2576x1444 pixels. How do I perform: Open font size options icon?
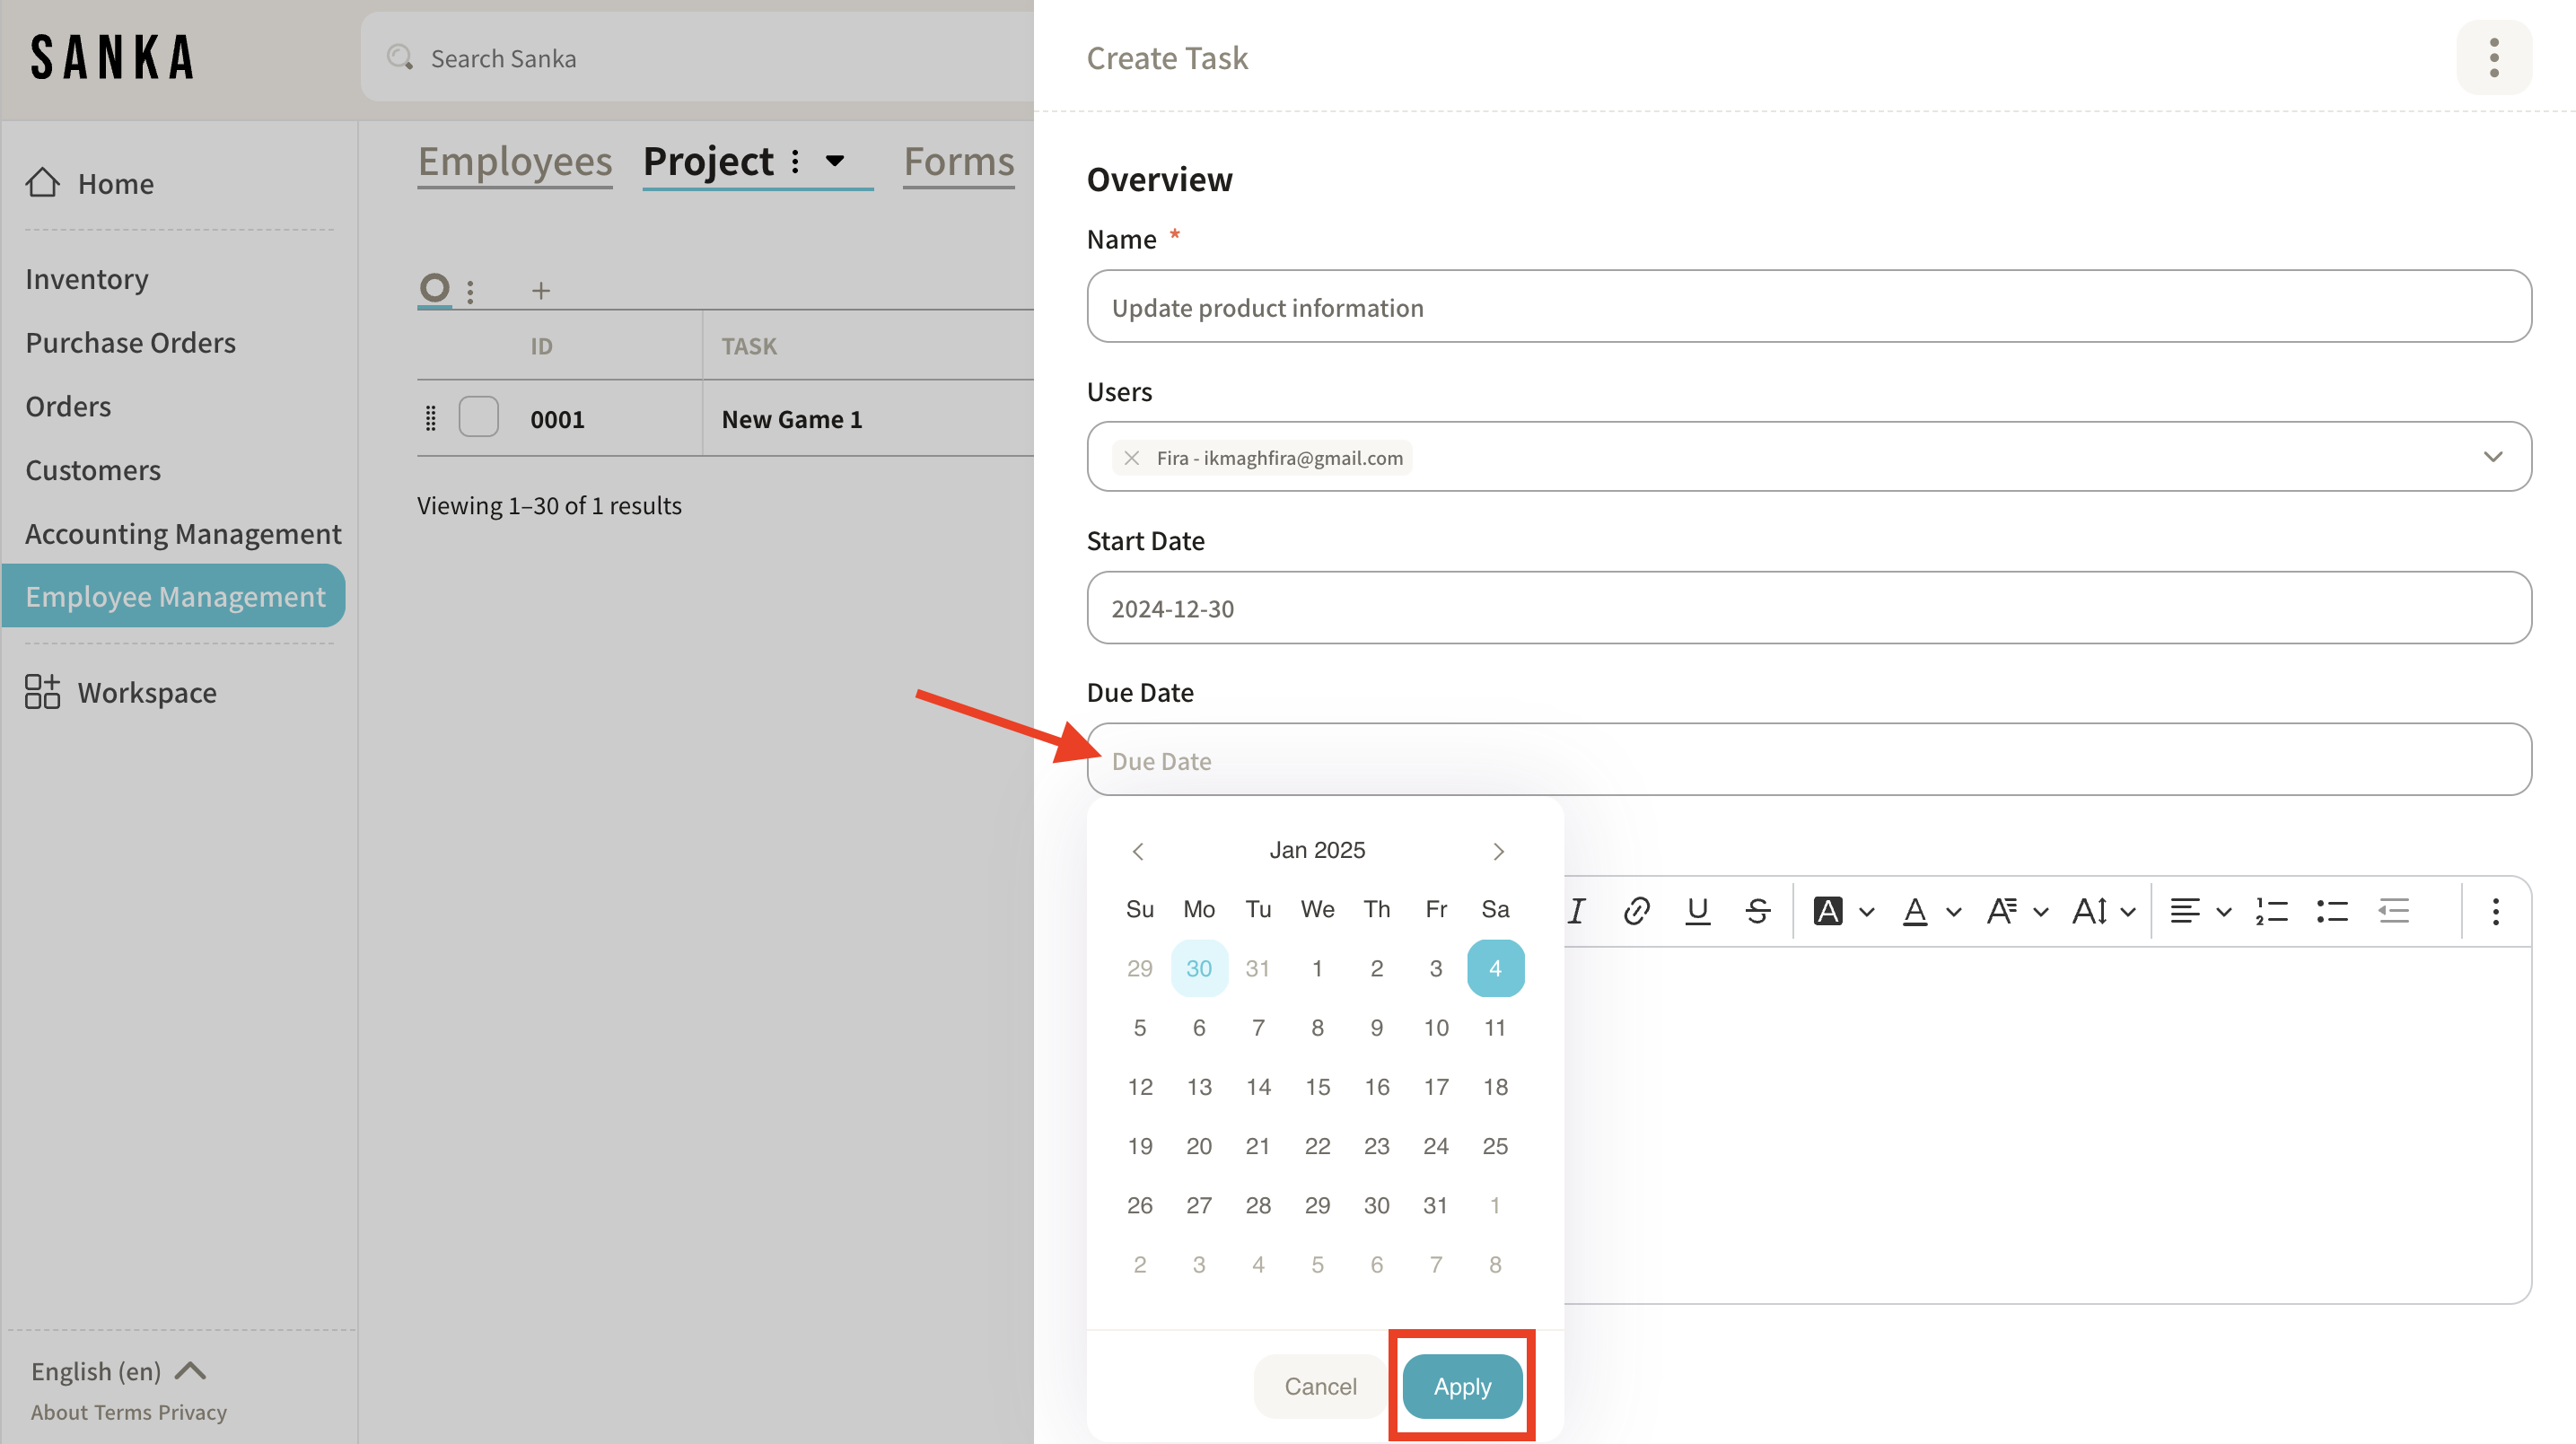pyautogui.click(x=2089, y=911)
